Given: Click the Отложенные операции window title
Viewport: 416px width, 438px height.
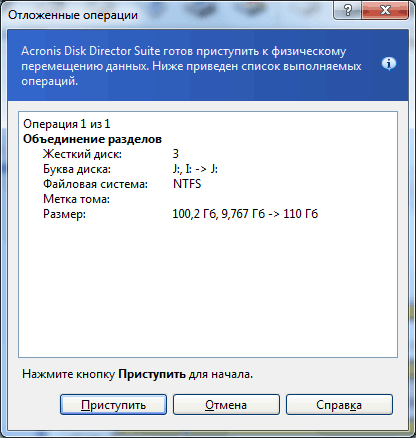Looking at the screenshot, I should pos(73,15).
